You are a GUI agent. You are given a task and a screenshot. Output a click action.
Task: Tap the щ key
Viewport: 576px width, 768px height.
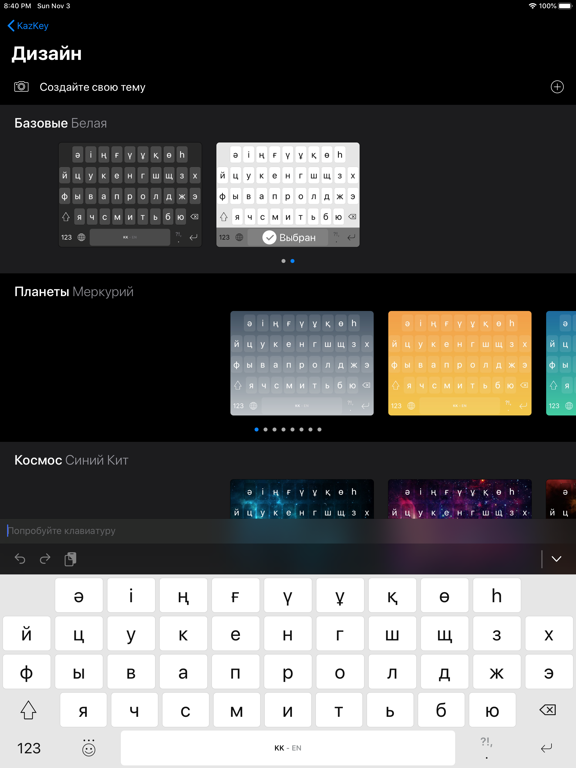(444, 633)
